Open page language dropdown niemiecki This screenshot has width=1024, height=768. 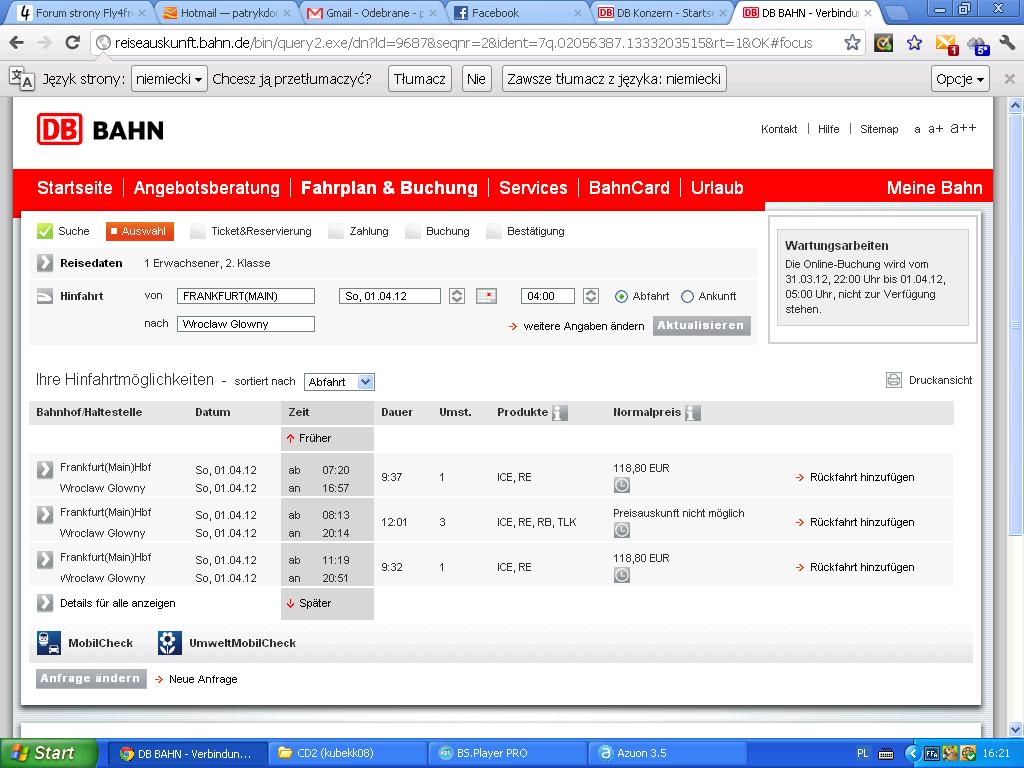[169, 79]
